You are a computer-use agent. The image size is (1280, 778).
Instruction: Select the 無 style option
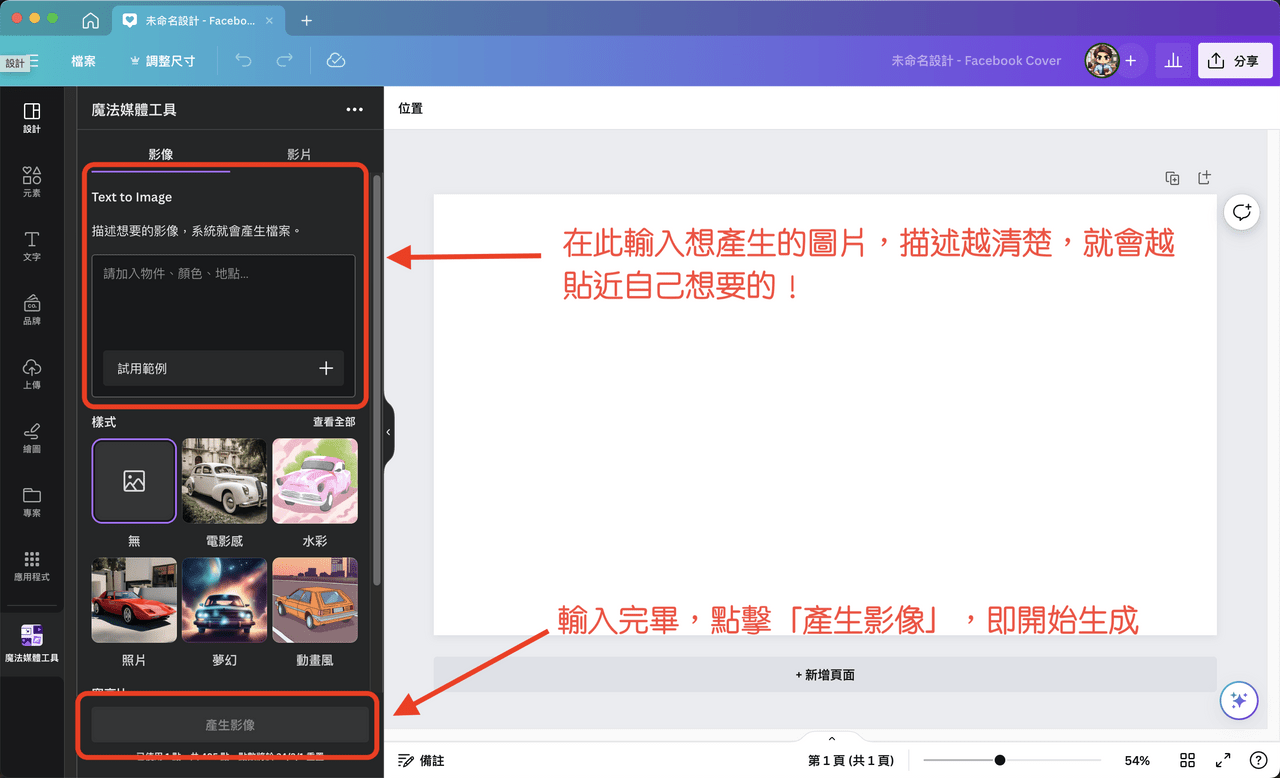(x=134, y=481)
